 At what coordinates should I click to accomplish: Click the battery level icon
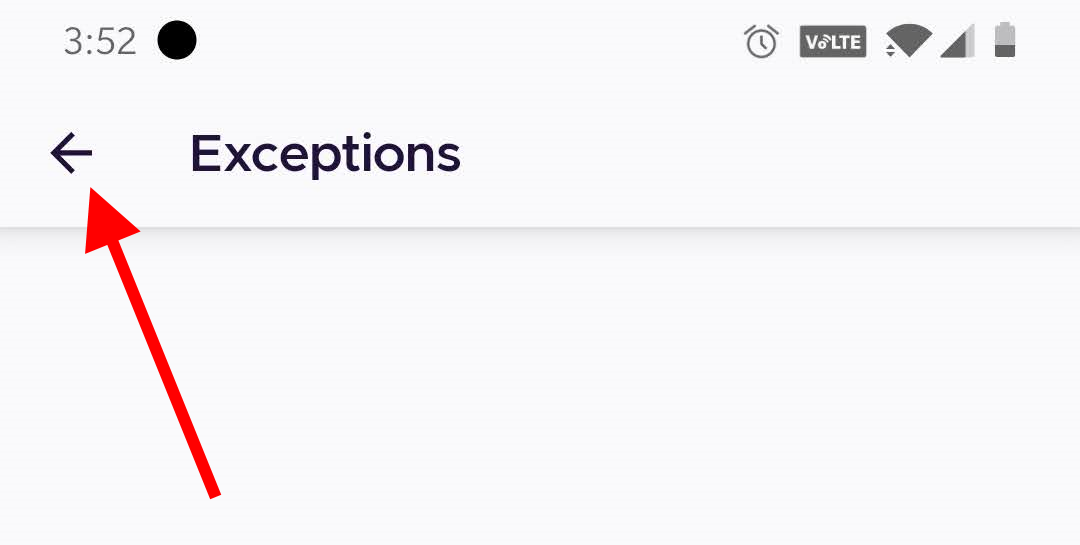(x=1004, y=41)
